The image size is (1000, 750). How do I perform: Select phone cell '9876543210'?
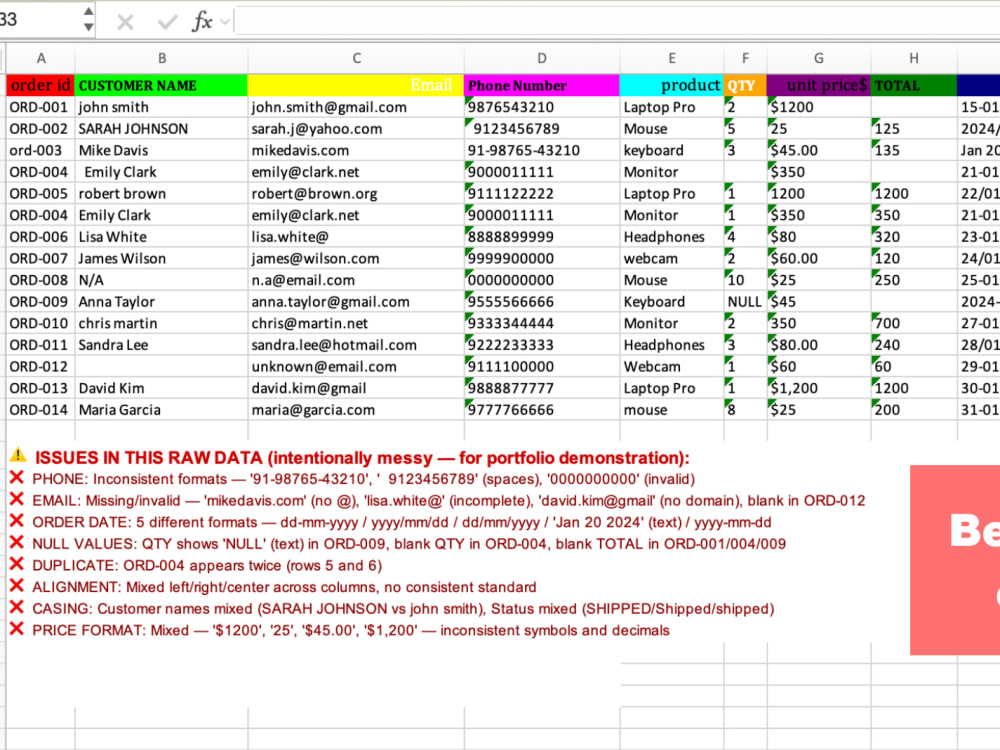click(x=542, y=107)
